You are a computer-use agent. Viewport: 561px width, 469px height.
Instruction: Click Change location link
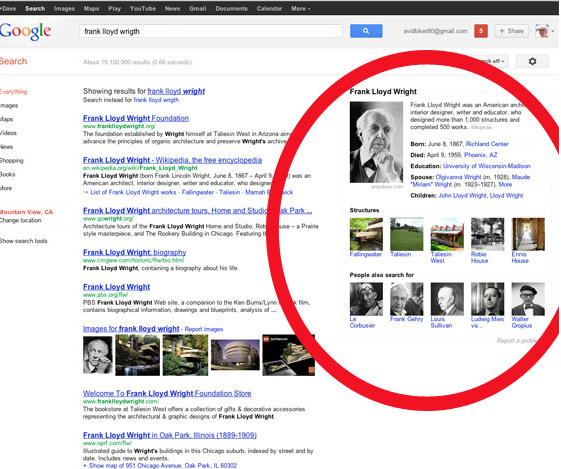click(21, 220)
